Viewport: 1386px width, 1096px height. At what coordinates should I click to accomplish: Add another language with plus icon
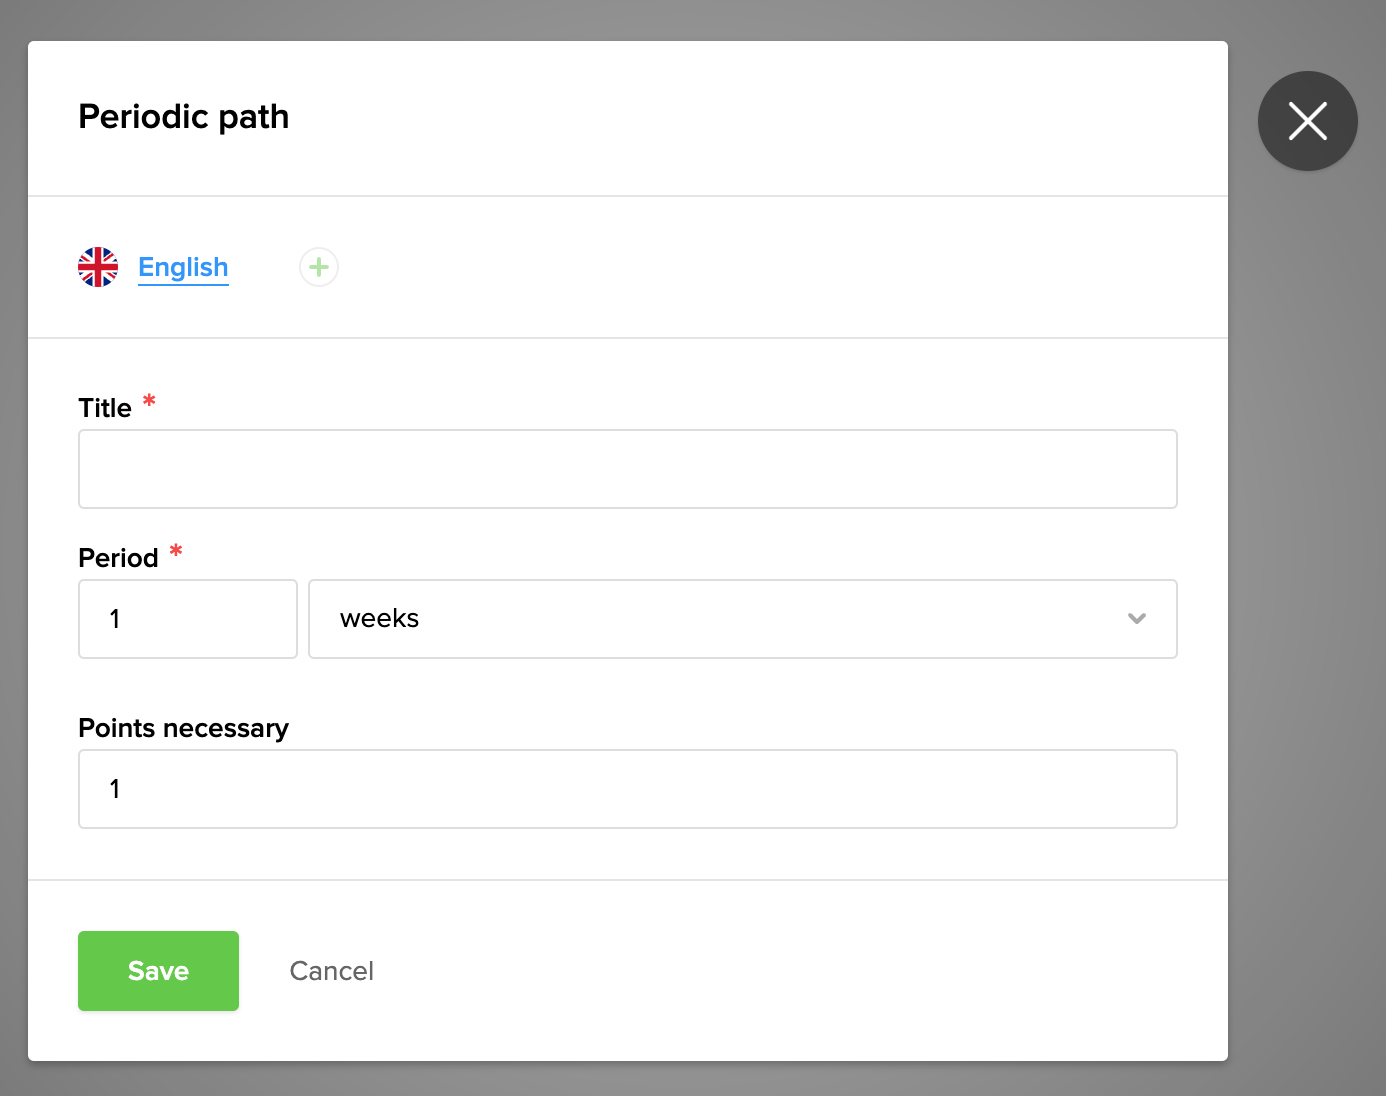click(x=319, y=267)
